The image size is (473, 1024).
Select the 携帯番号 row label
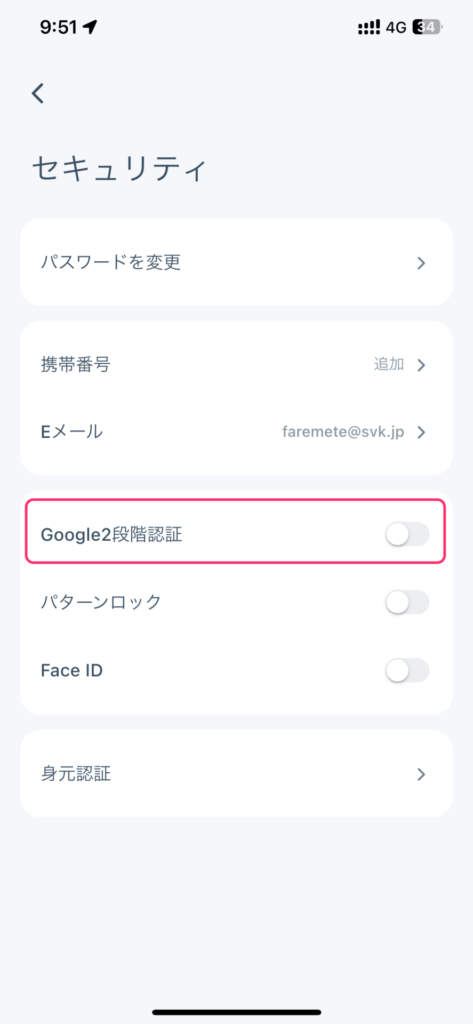coord(75,364)
